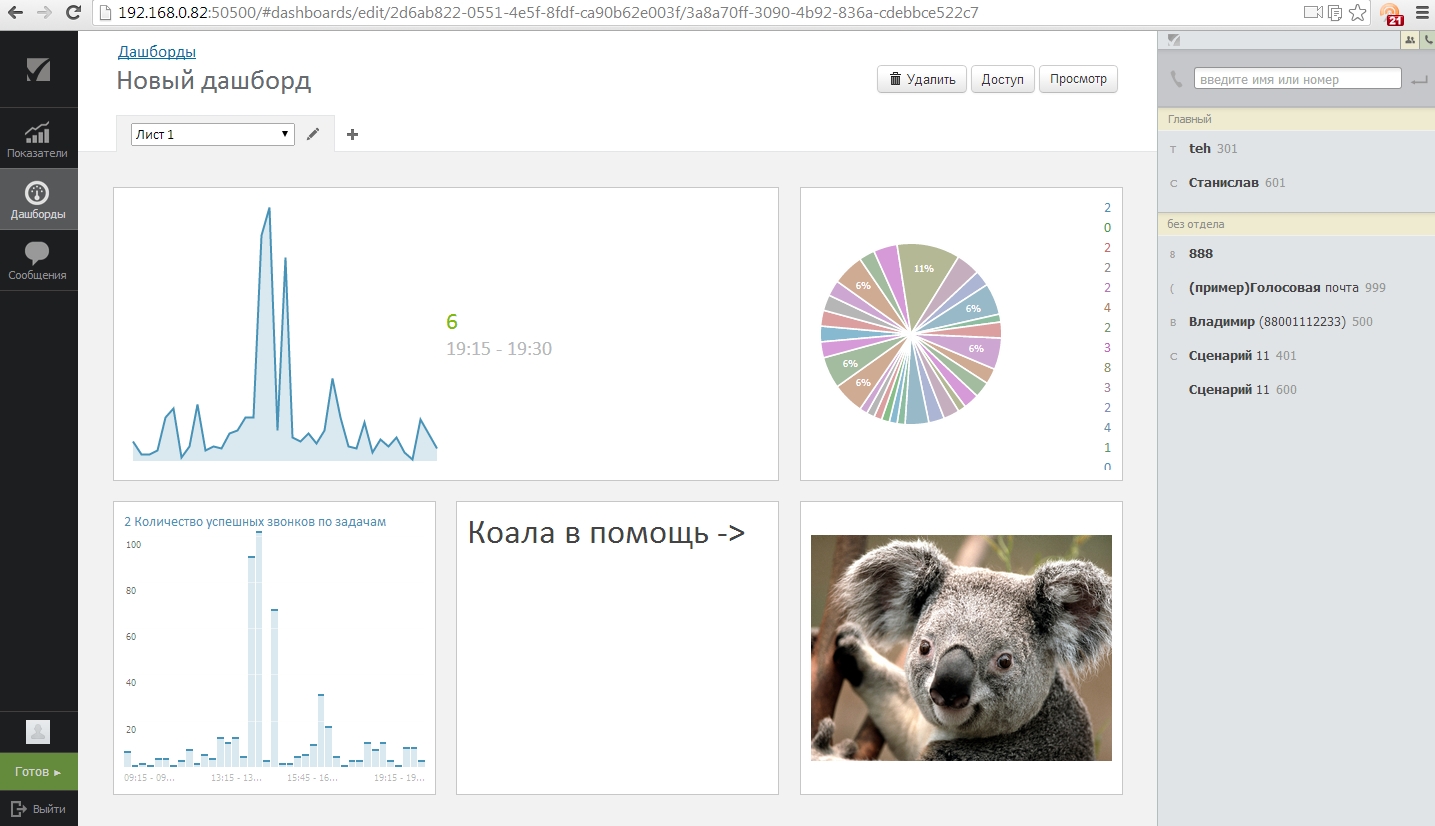Click the Выйти logout item

coord(38,808)
